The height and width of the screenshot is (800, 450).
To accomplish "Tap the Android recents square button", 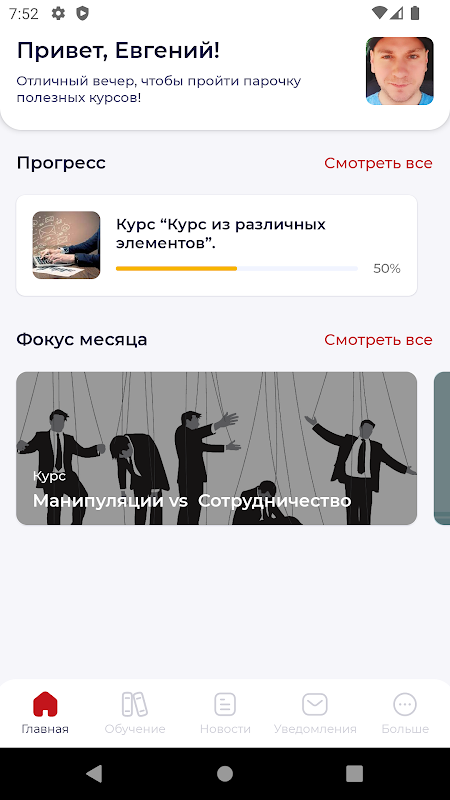I will 355,773.
